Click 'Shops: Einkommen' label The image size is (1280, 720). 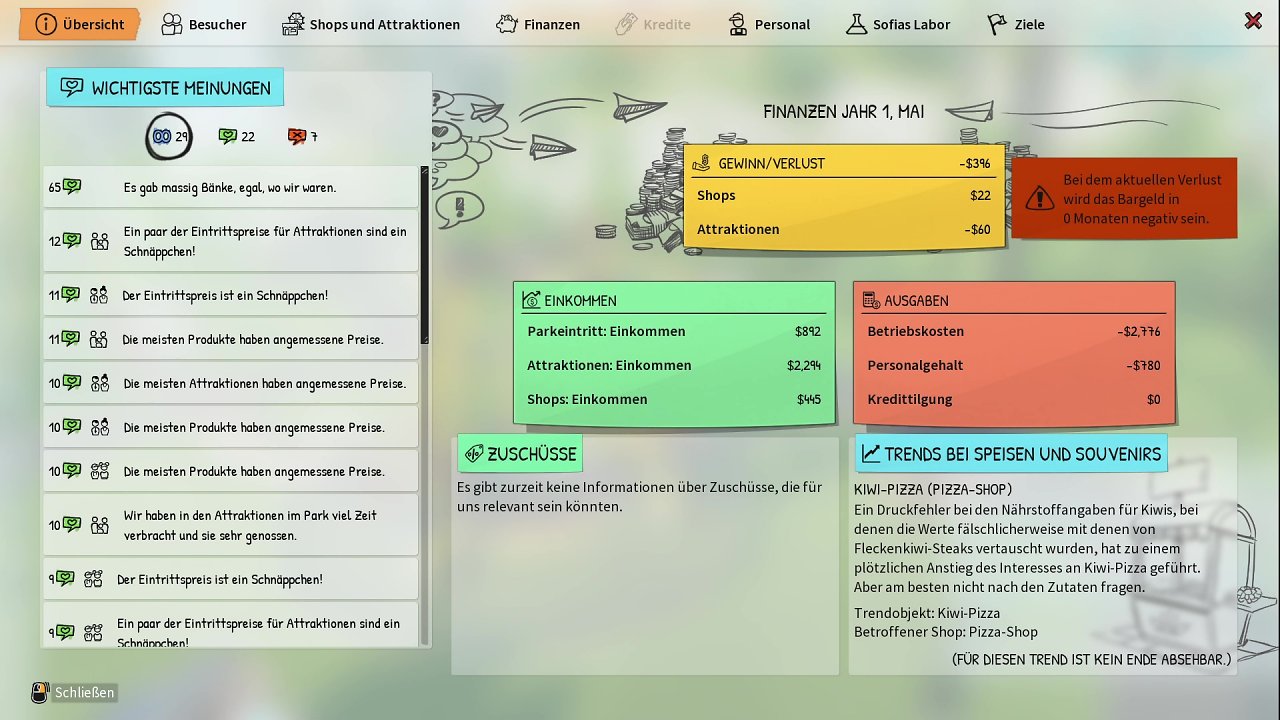pos(587,399)
